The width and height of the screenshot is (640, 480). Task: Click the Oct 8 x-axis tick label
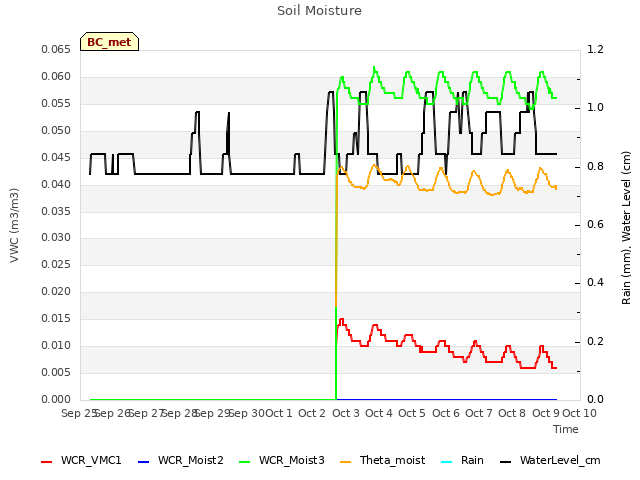point(512,413)
